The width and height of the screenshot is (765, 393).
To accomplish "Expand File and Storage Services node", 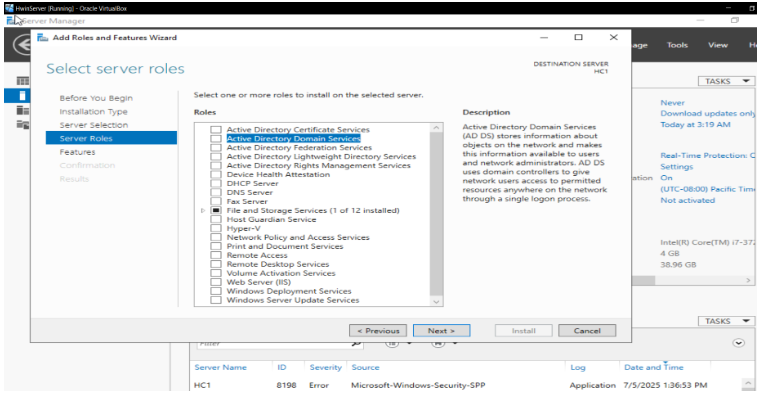I will (x=203, y=211).
